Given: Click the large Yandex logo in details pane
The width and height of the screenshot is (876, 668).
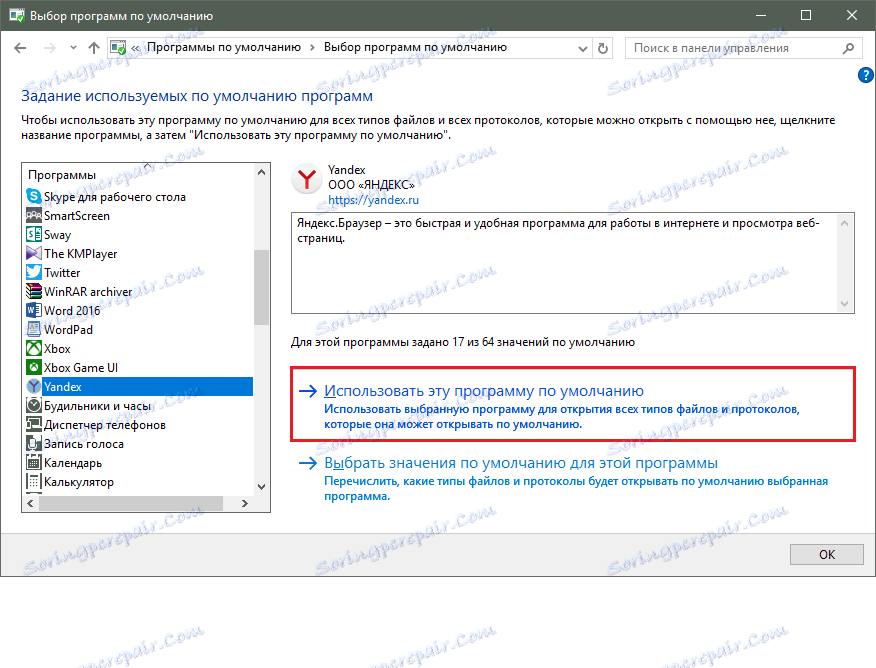Looking at the screenshot, I should point(306,179).
